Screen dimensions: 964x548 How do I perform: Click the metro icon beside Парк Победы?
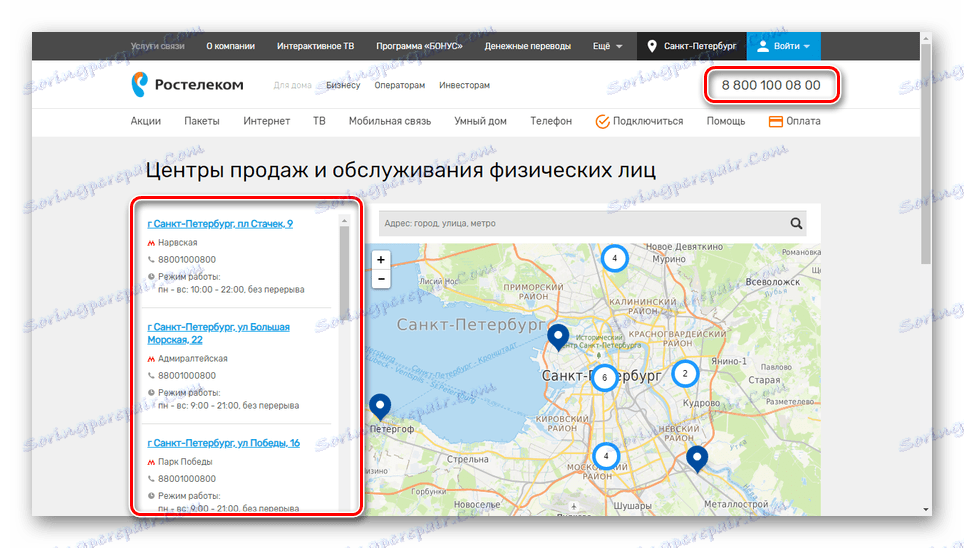tap(151, 462)
